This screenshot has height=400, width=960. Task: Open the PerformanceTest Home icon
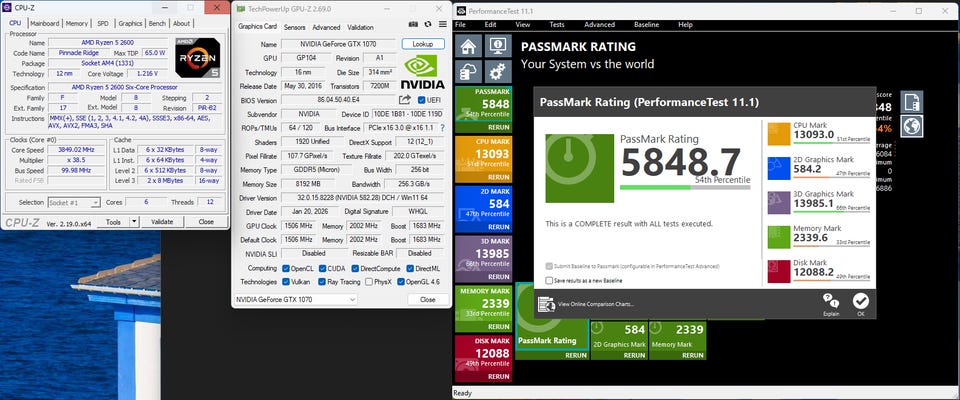pyautogui.click(x=468, y=46)
